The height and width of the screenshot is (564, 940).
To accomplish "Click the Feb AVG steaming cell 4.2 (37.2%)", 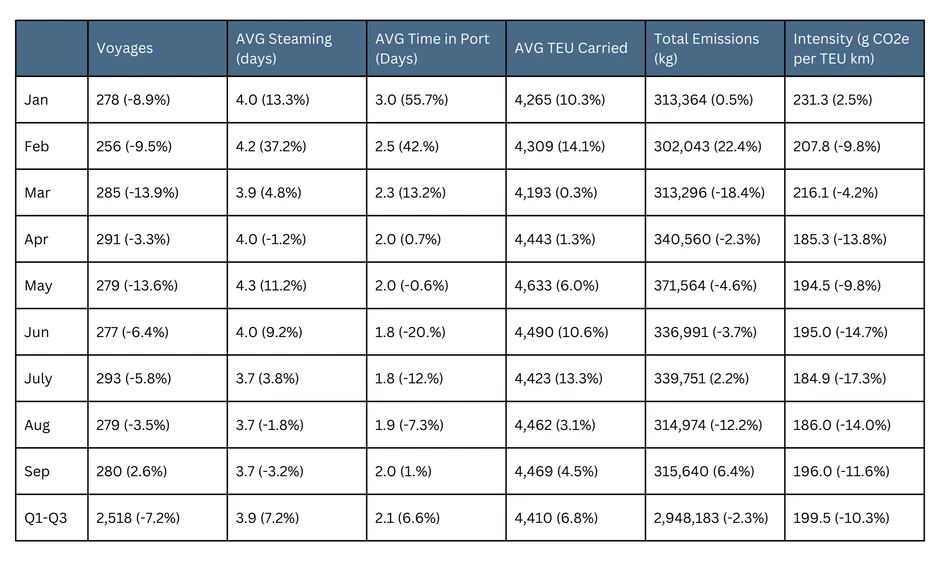I will 274,146.
